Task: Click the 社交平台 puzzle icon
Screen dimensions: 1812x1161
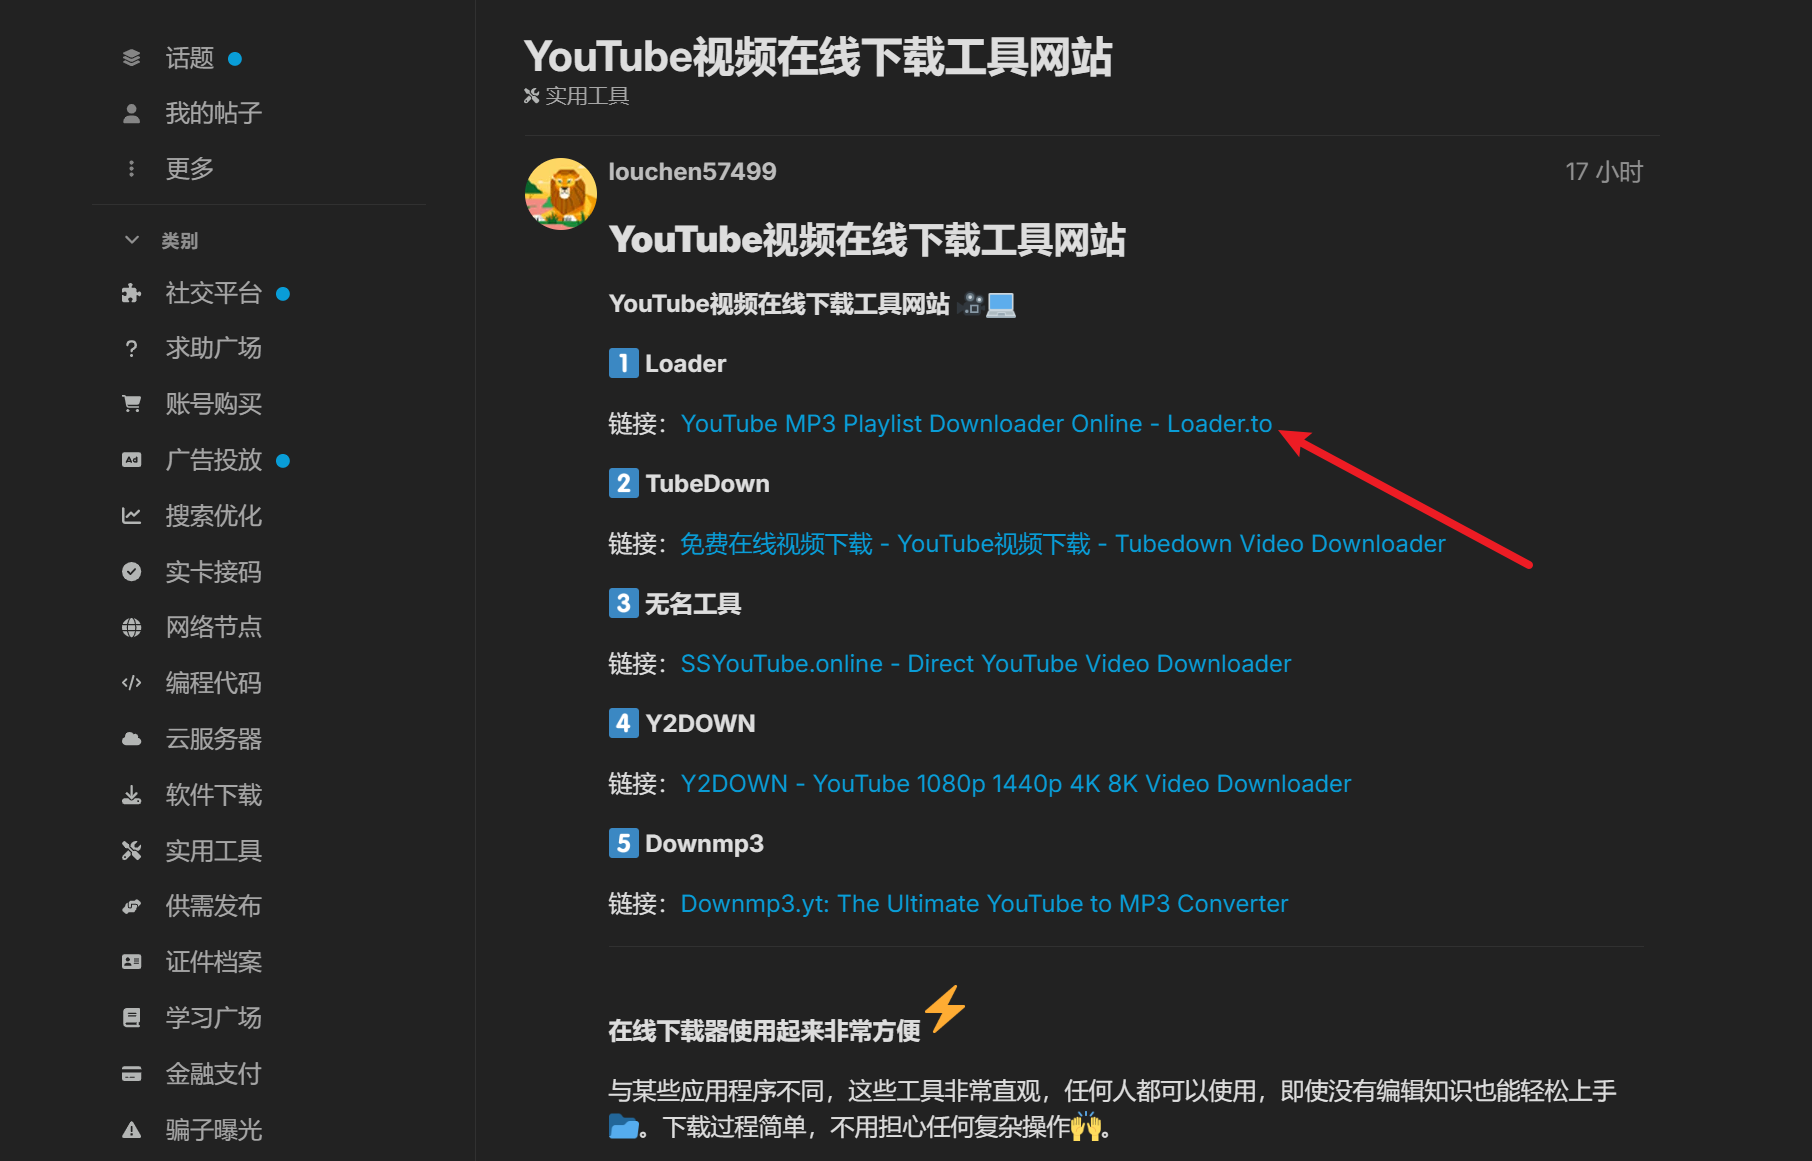Action: click(131, 293)
